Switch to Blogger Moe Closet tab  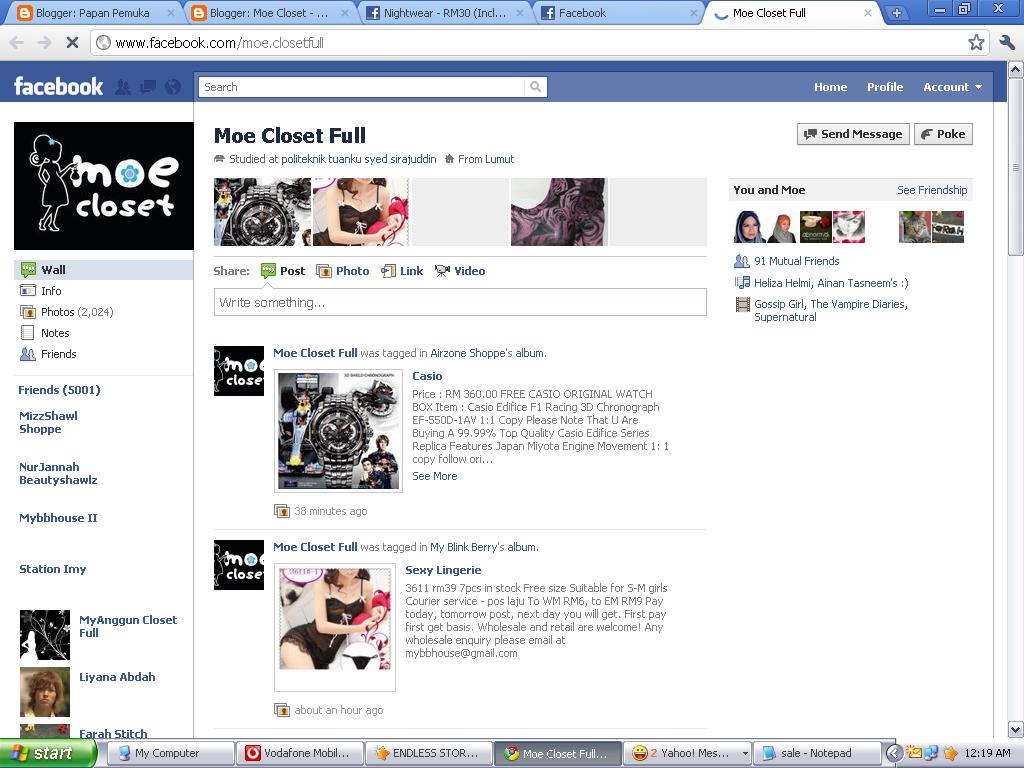[x=269, y=13]
